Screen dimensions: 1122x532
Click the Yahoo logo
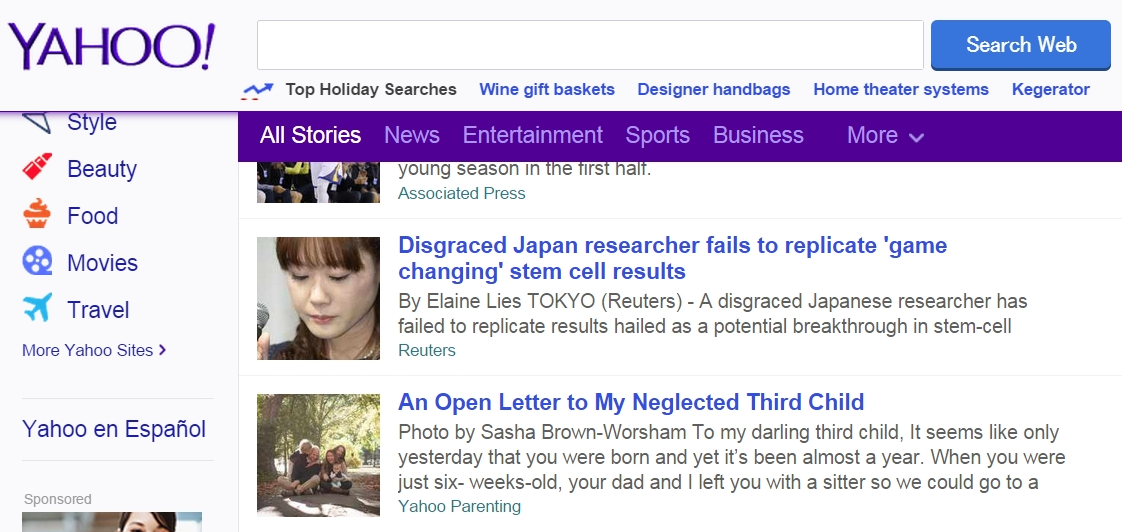pyautogui.click(x=111, y=46)
